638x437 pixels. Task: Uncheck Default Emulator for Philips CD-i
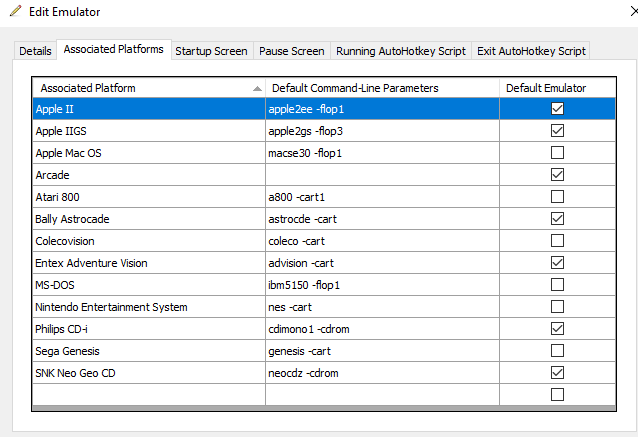(557, 328)
